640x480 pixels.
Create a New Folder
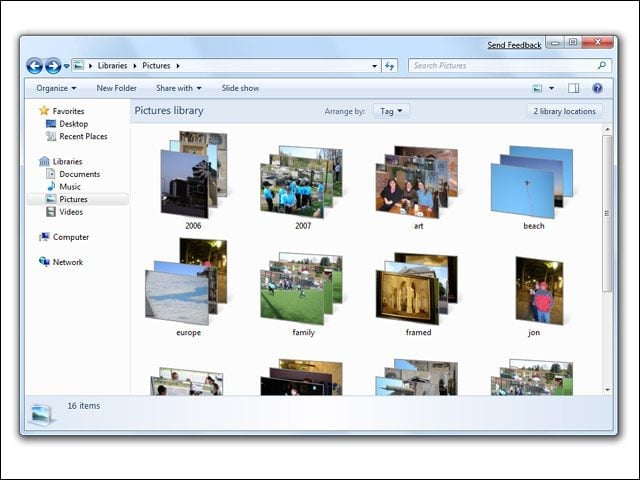116,88
